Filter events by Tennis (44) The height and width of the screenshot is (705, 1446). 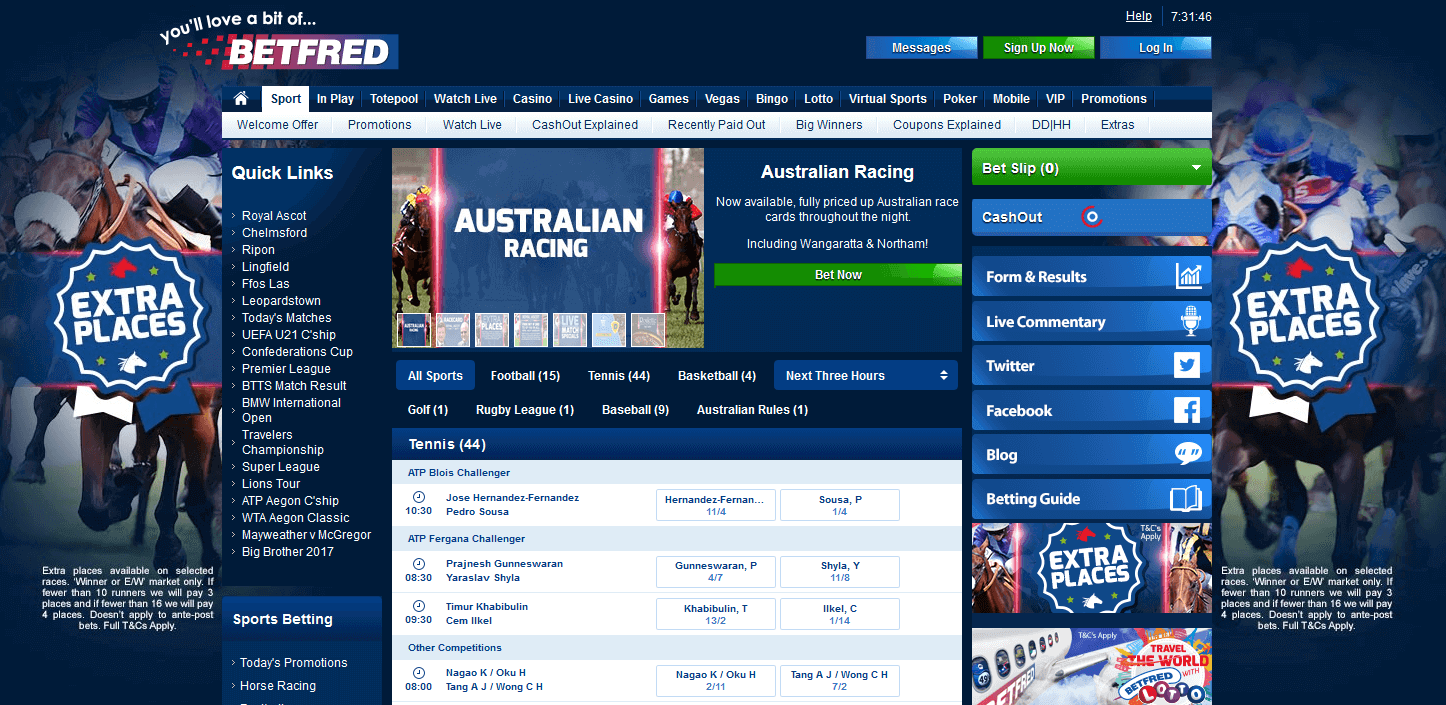coord(619,376)
